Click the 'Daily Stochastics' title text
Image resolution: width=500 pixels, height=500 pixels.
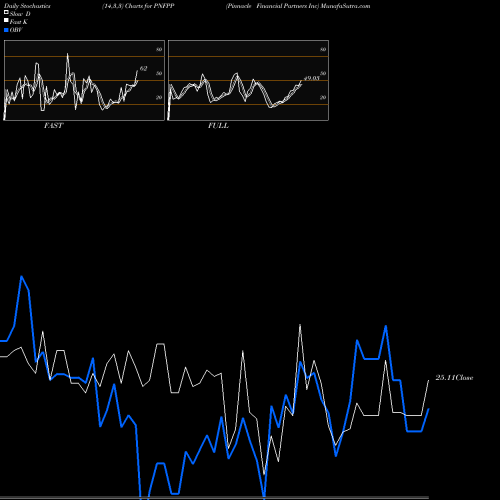27,6
